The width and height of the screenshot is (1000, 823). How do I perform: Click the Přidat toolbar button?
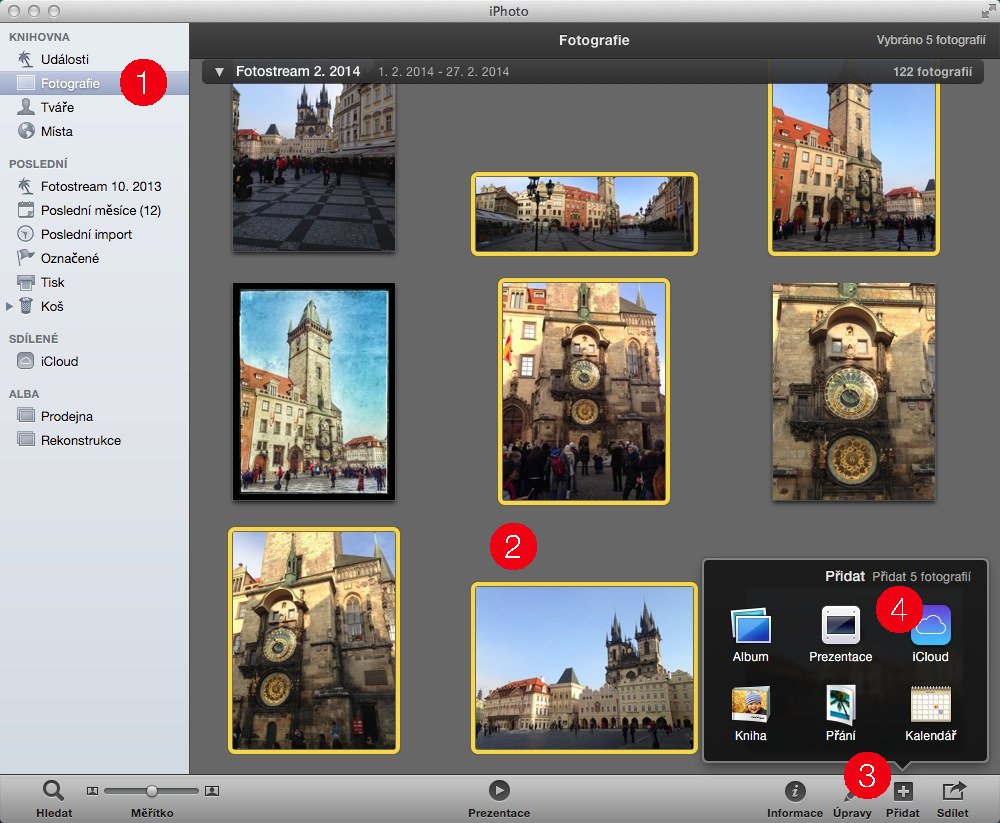tap(902, 792)
